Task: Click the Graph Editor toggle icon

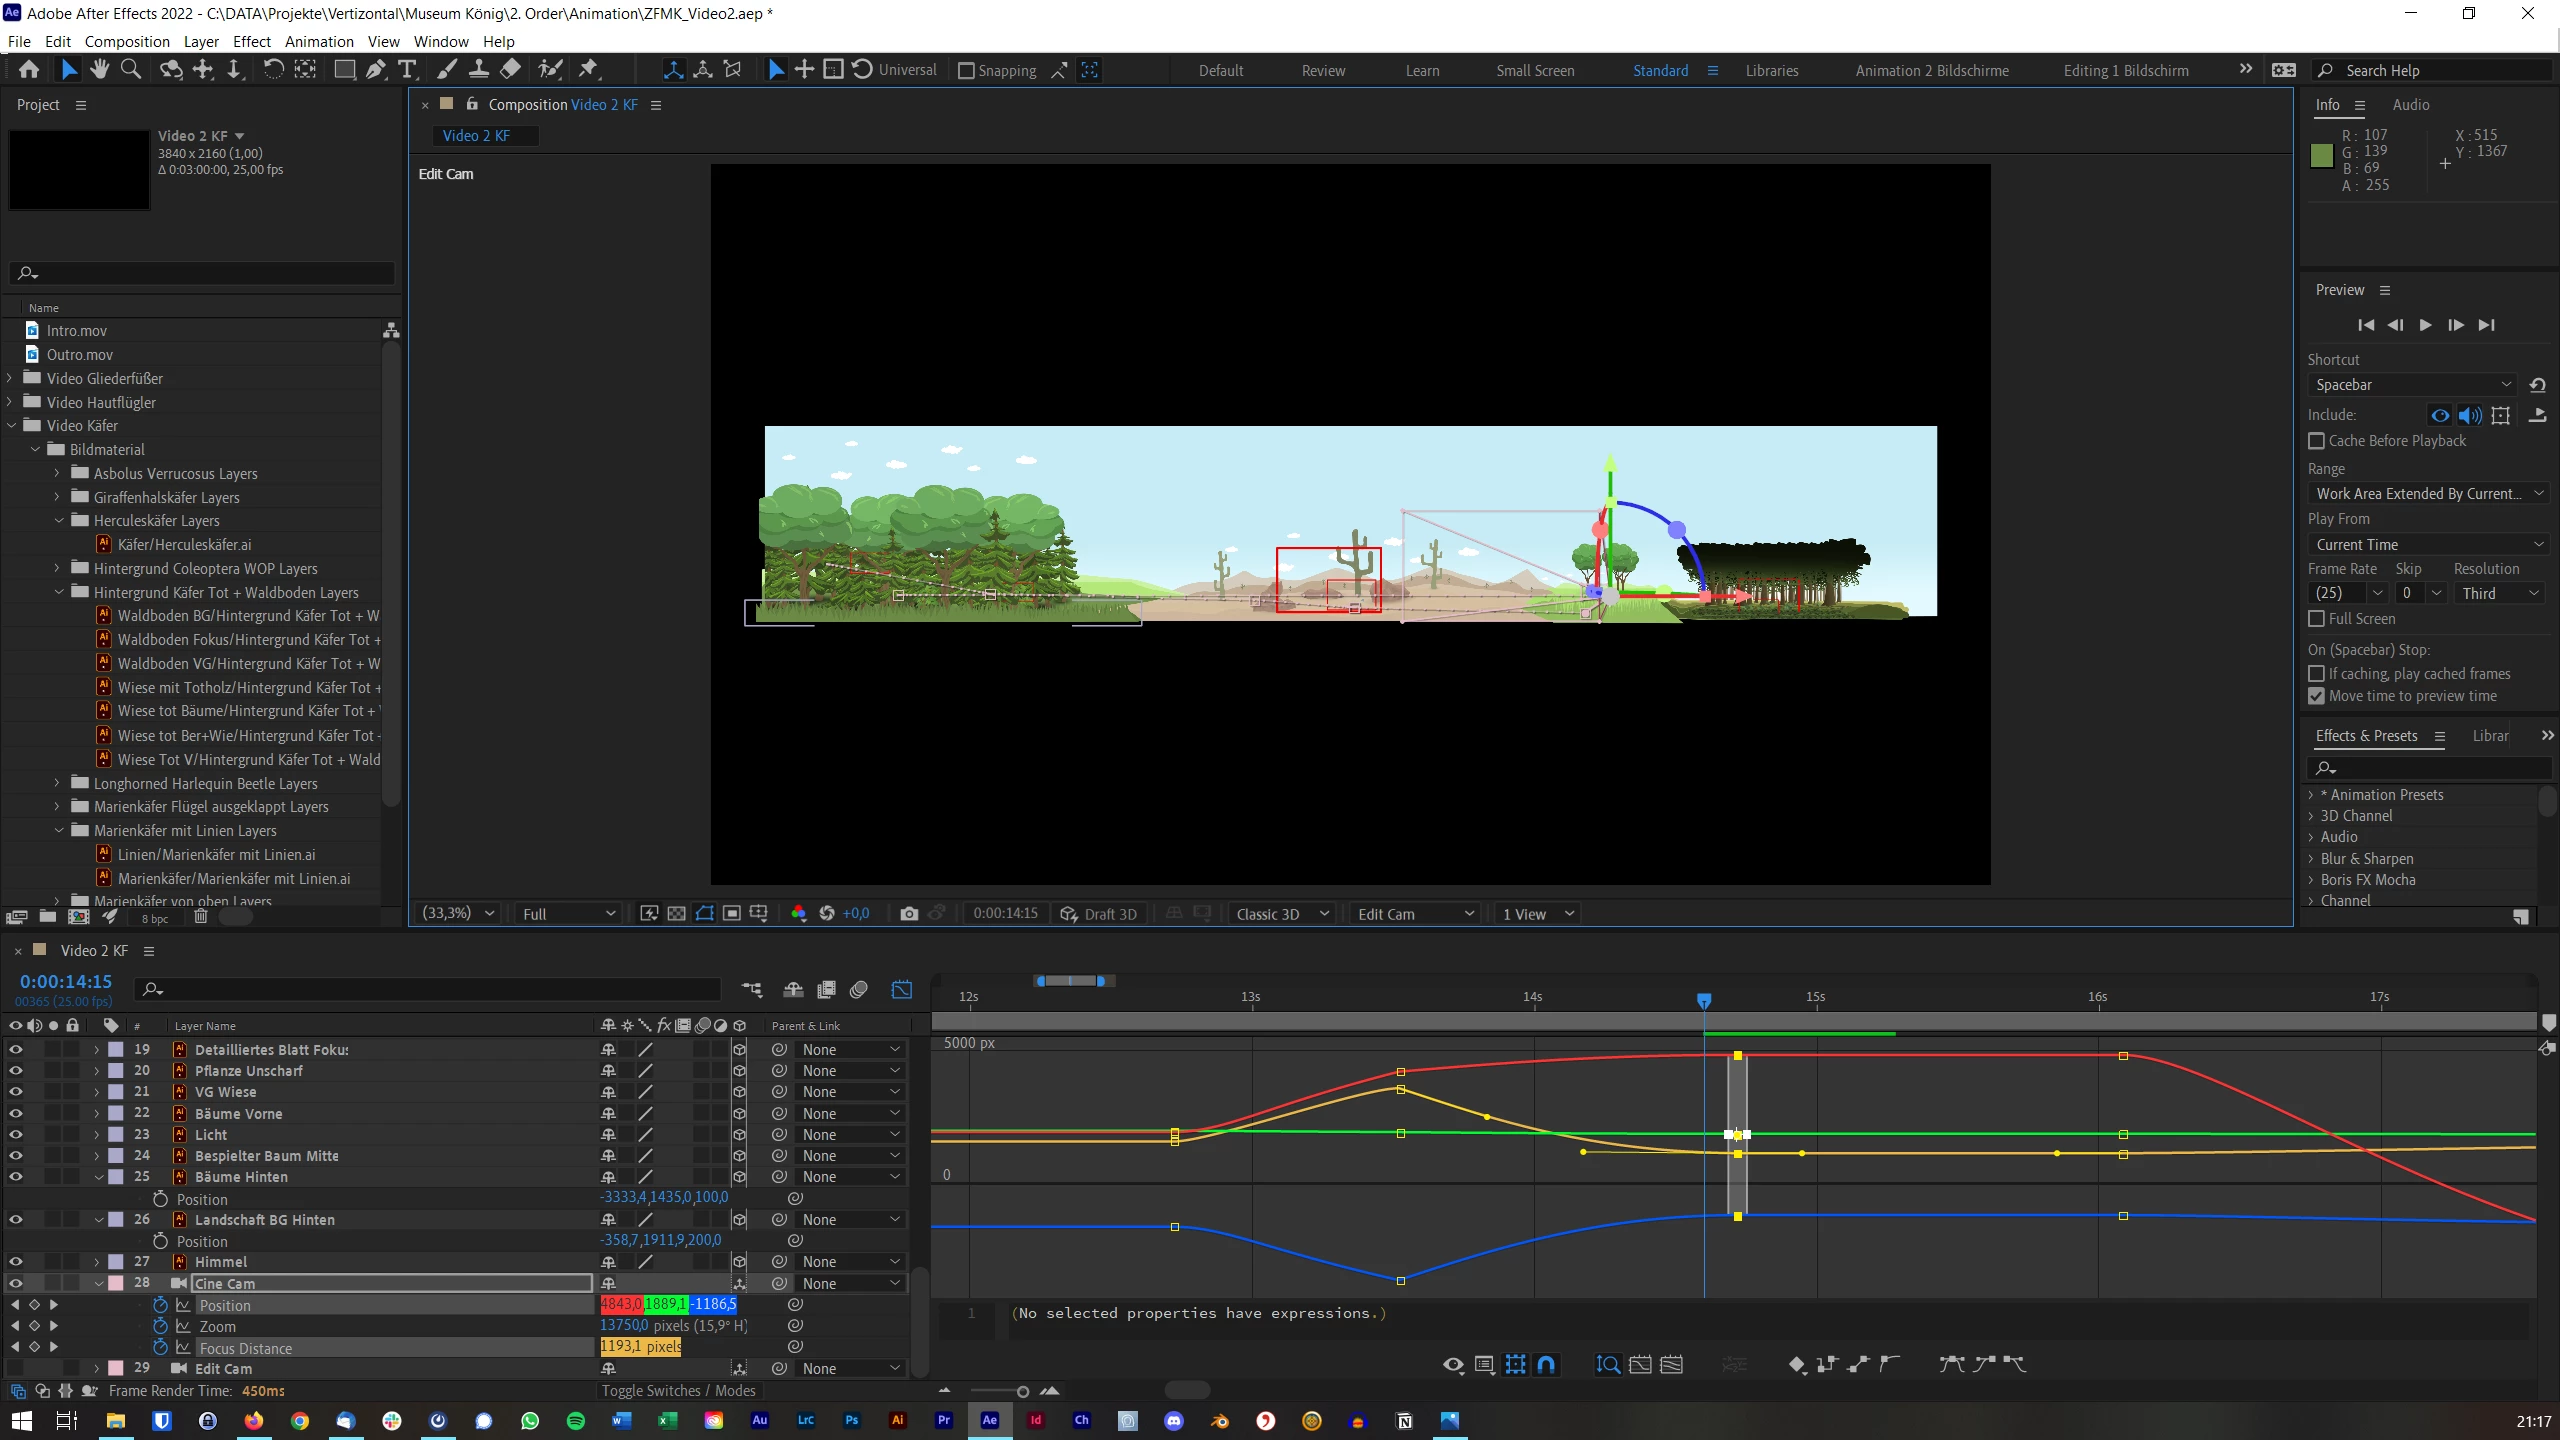Action: coord(901,990)
